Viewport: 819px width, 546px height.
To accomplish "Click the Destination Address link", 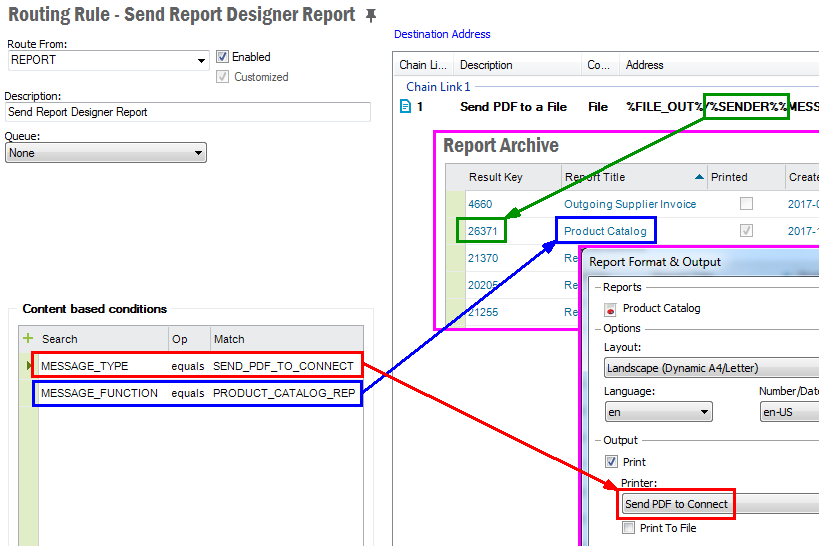I will point(442,34).
